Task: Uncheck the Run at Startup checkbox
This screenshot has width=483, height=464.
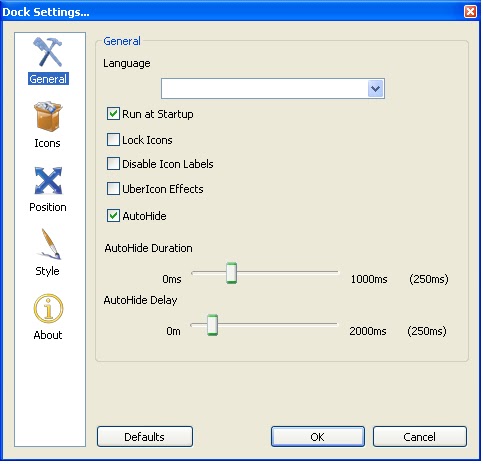Action: tap(113, 114)
